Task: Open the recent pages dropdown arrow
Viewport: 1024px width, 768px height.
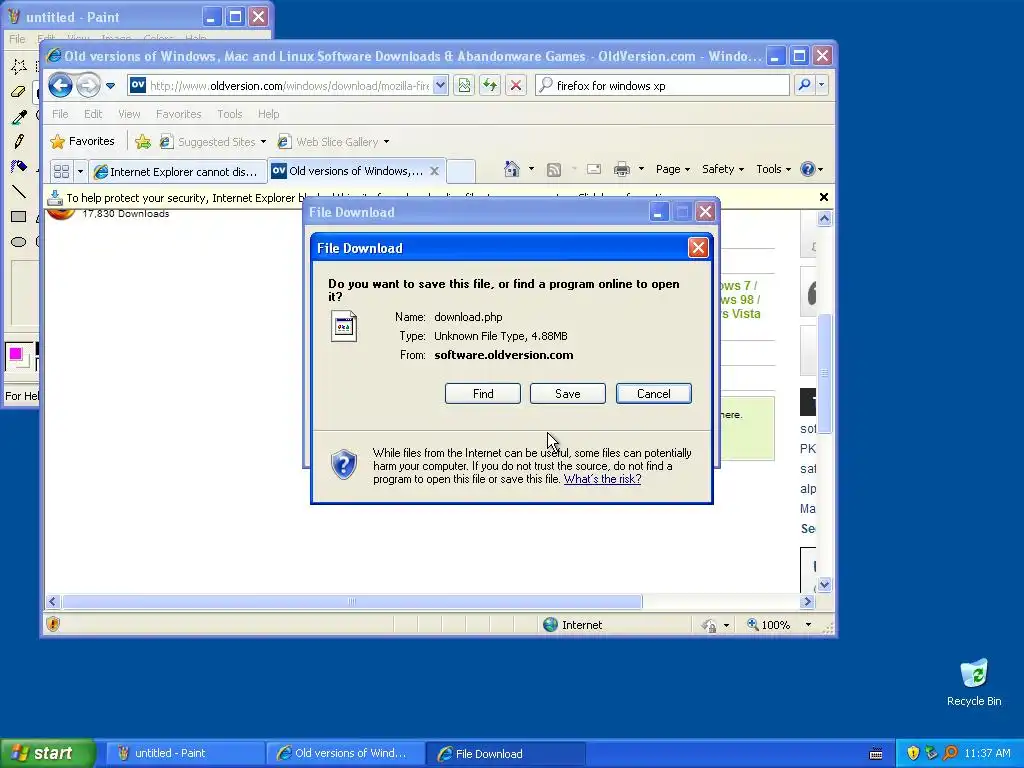Action: (x=110, y=86)
